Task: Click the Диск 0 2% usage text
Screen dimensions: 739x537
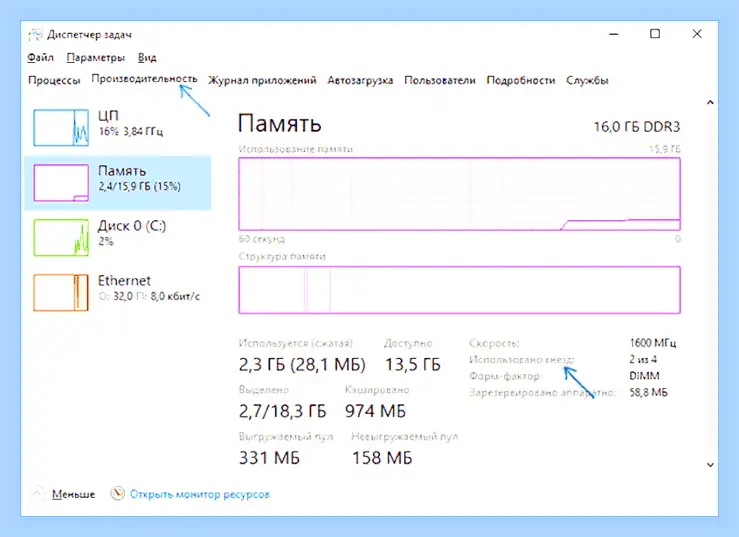Action: pyautogui.click(x=106, y=241)
